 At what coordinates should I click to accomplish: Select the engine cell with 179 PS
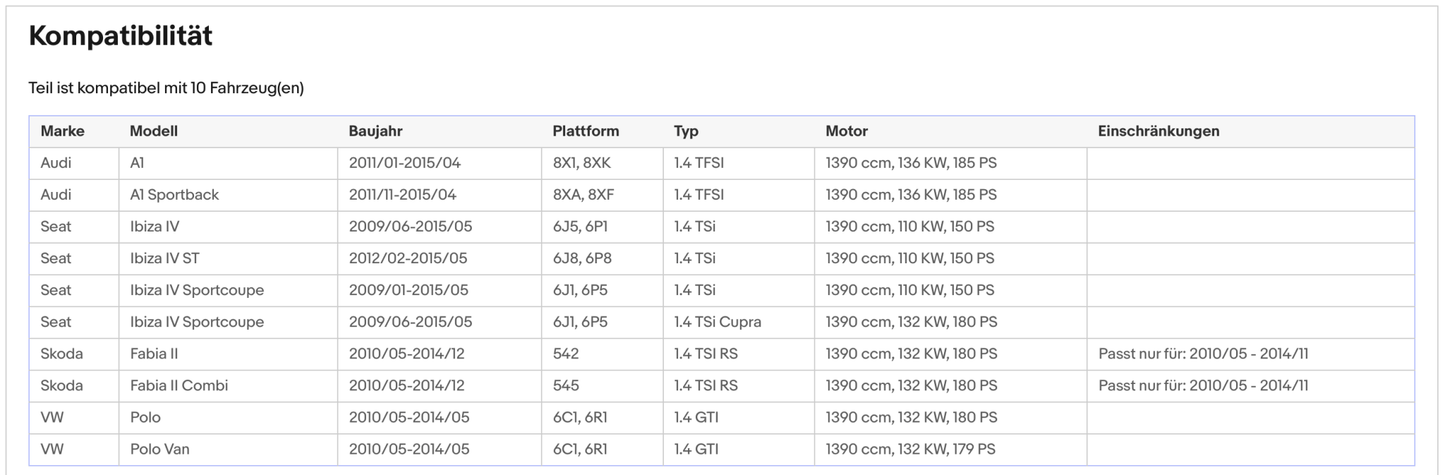910,449
